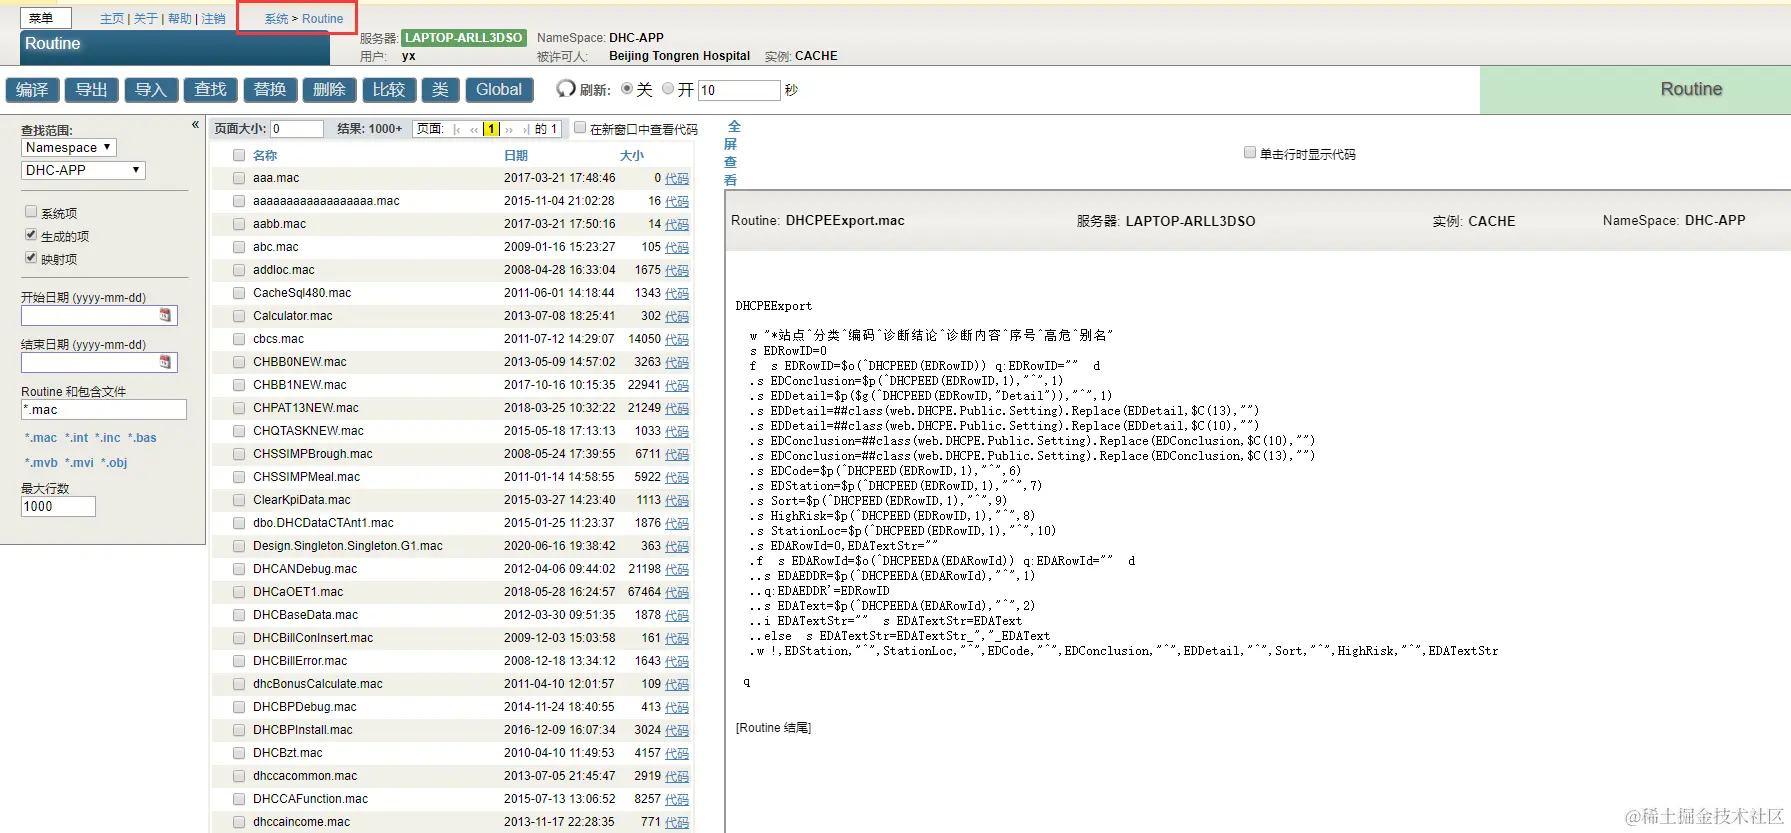Image resolution: width=1791 pixels, height=833 pixels.
Task: Uncheck the 生成的项 checkbox
Action: [31, 234]
